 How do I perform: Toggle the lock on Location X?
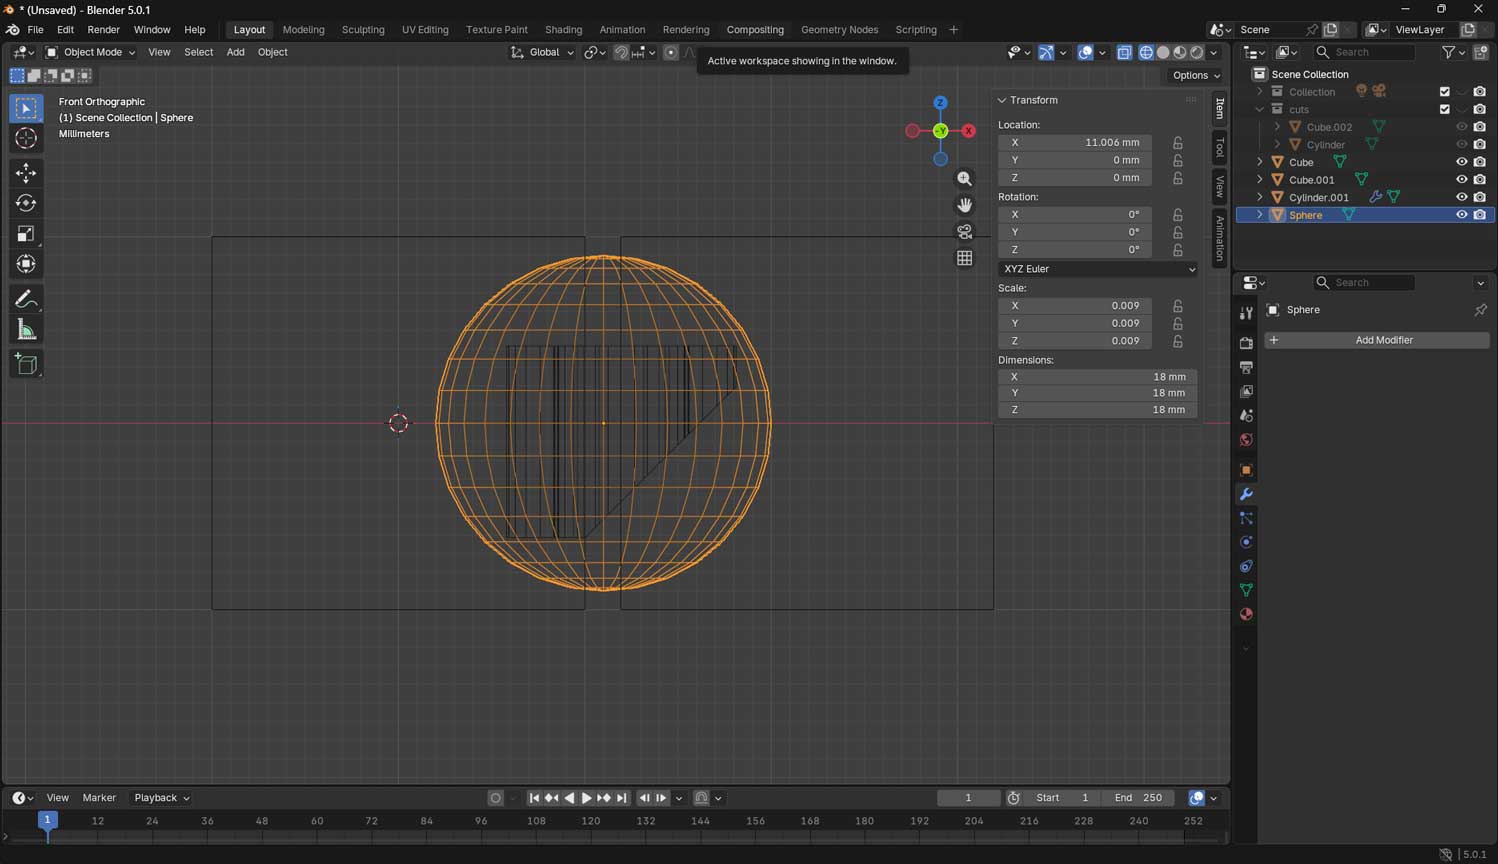click(1178, 143)
